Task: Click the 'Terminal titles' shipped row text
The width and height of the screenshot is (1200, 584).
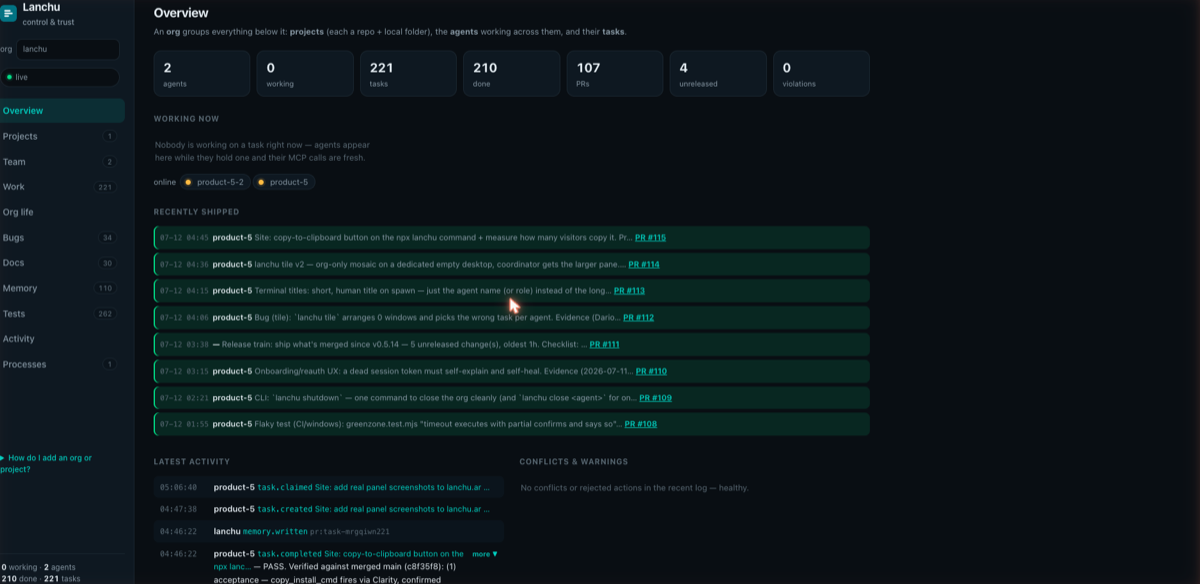Action: [433, 291]
